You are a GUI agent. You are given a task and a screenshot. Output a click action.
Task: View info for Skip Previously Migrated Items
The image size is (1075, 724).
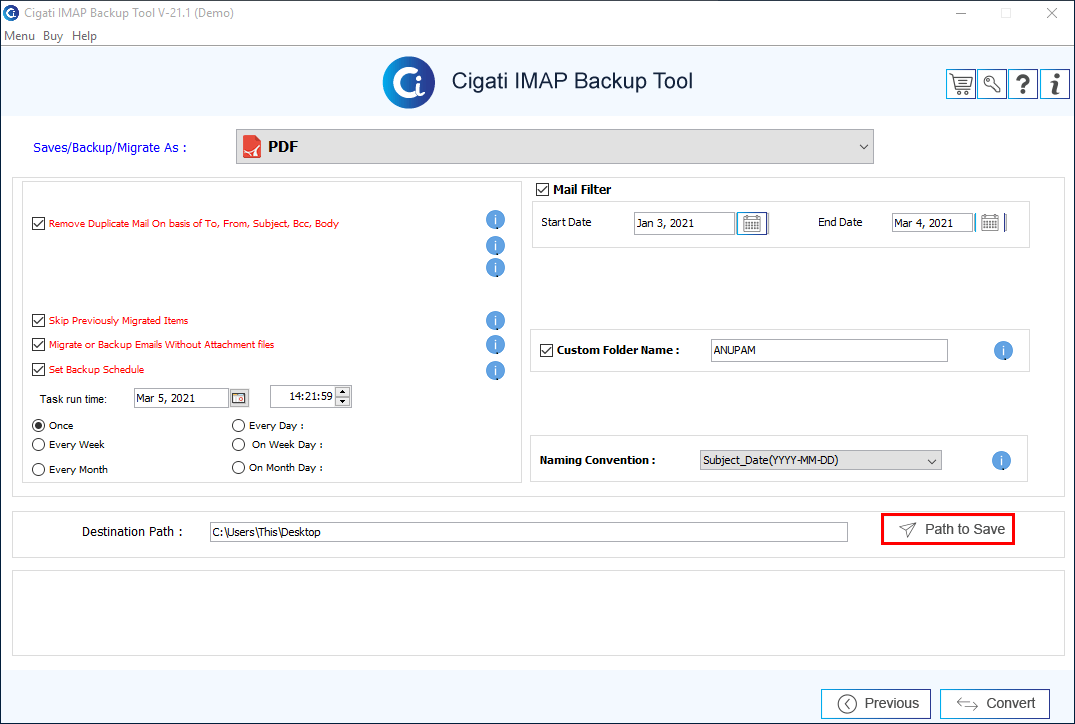click(495, 320)
